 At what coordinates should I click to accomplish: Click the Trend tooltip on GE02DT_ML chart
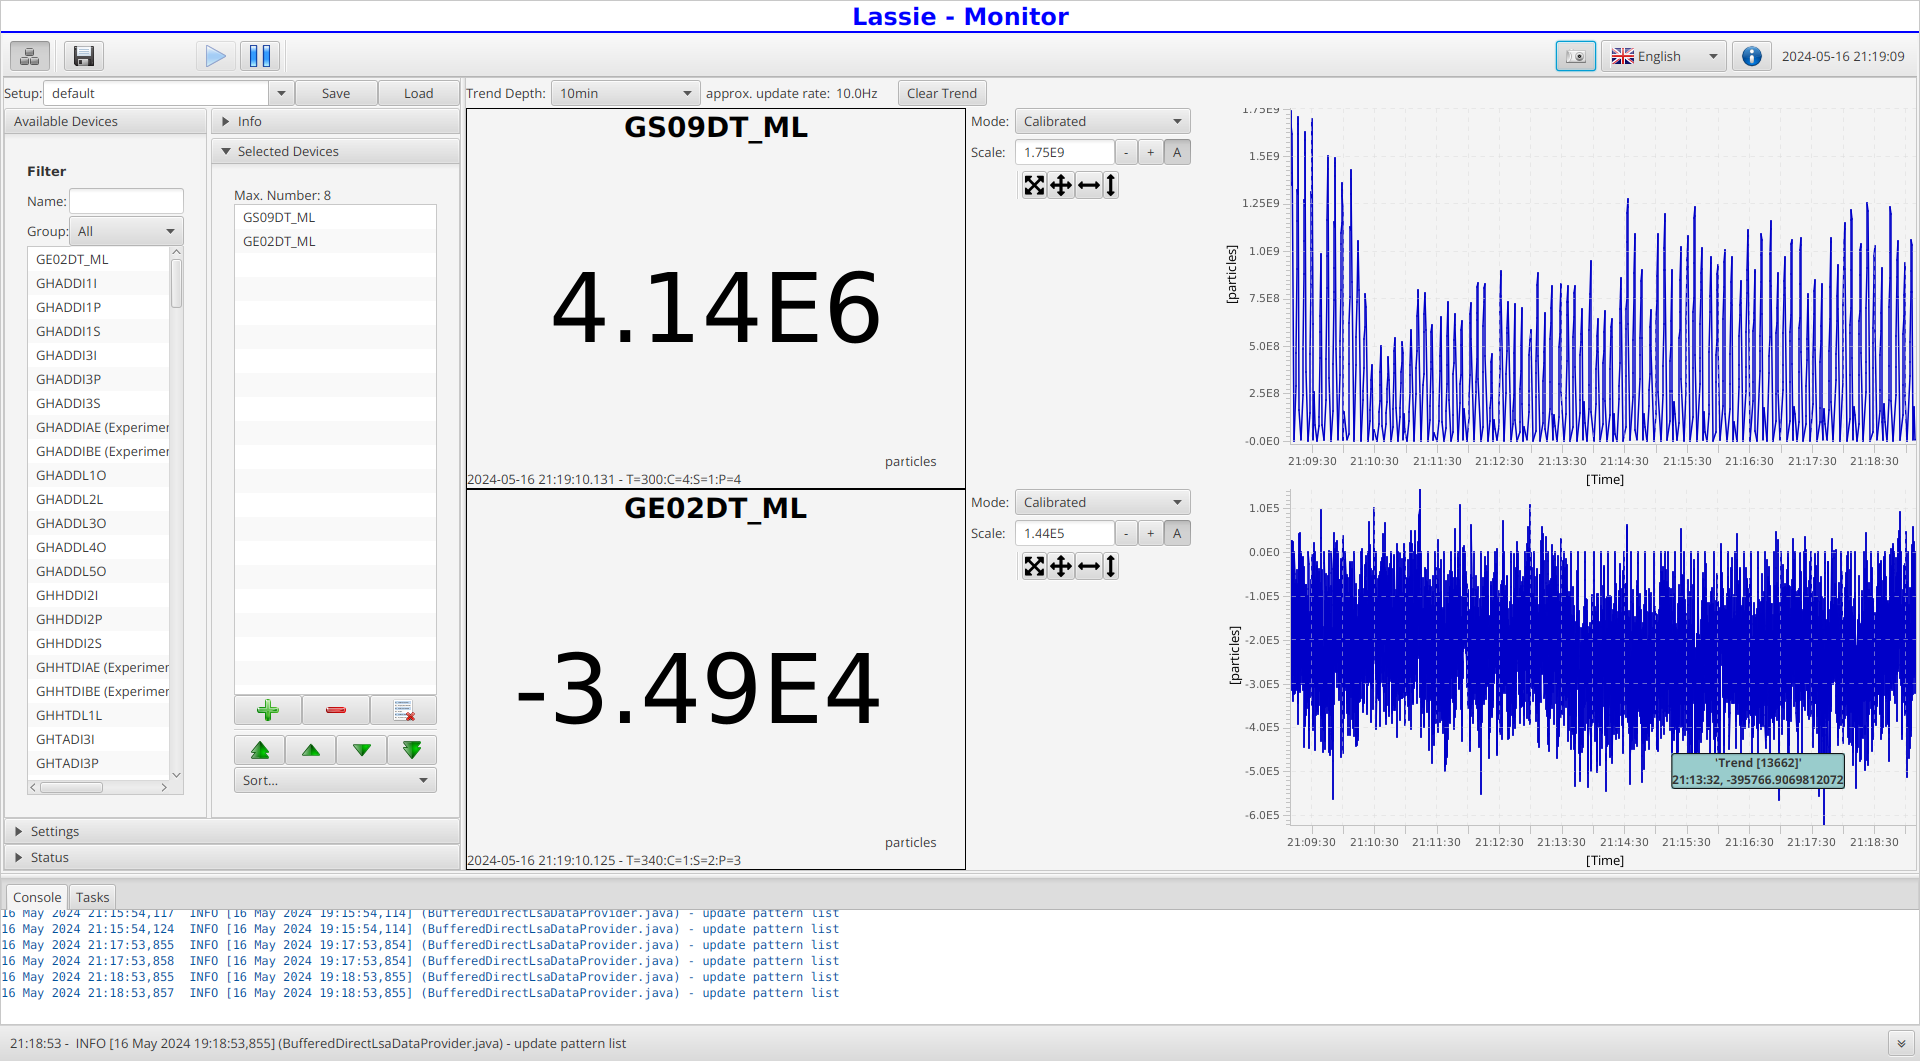click(x=1757, y=771)
